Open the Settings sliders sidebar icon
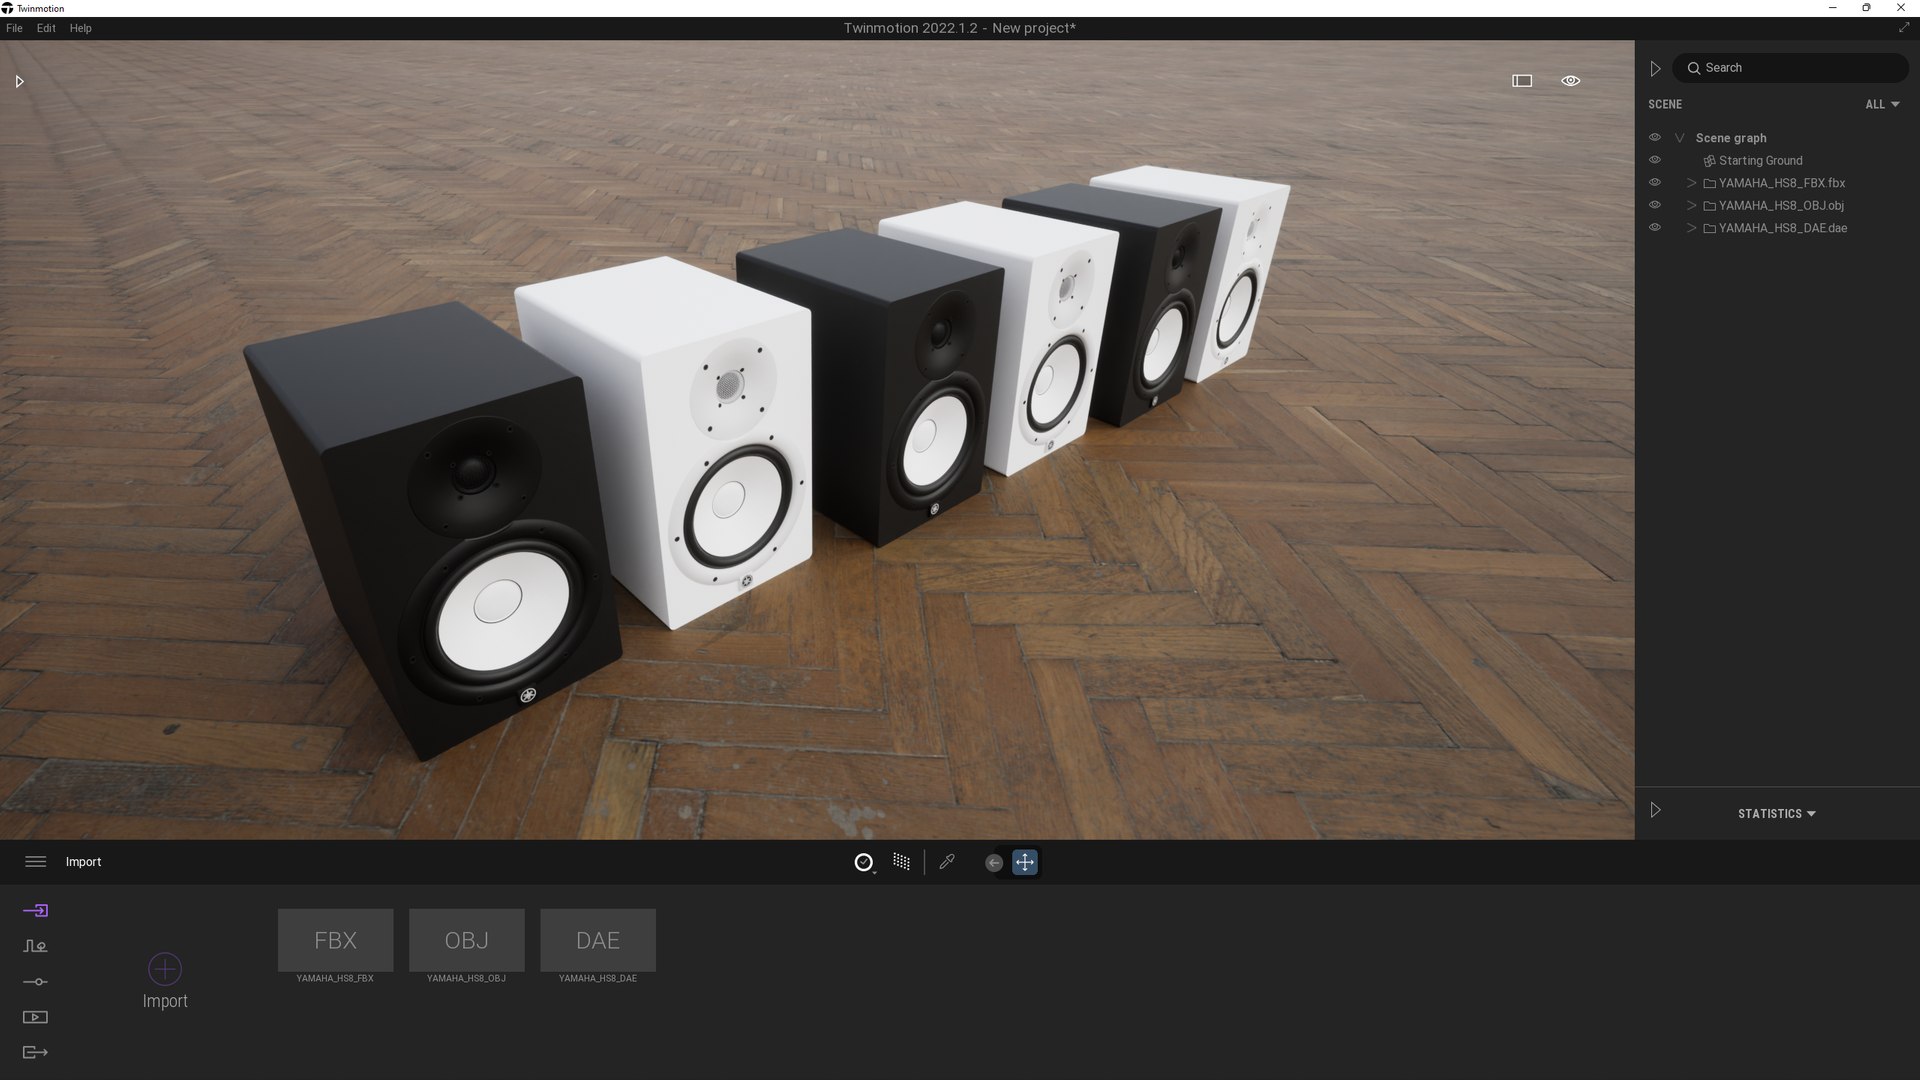 click(35, 982)
